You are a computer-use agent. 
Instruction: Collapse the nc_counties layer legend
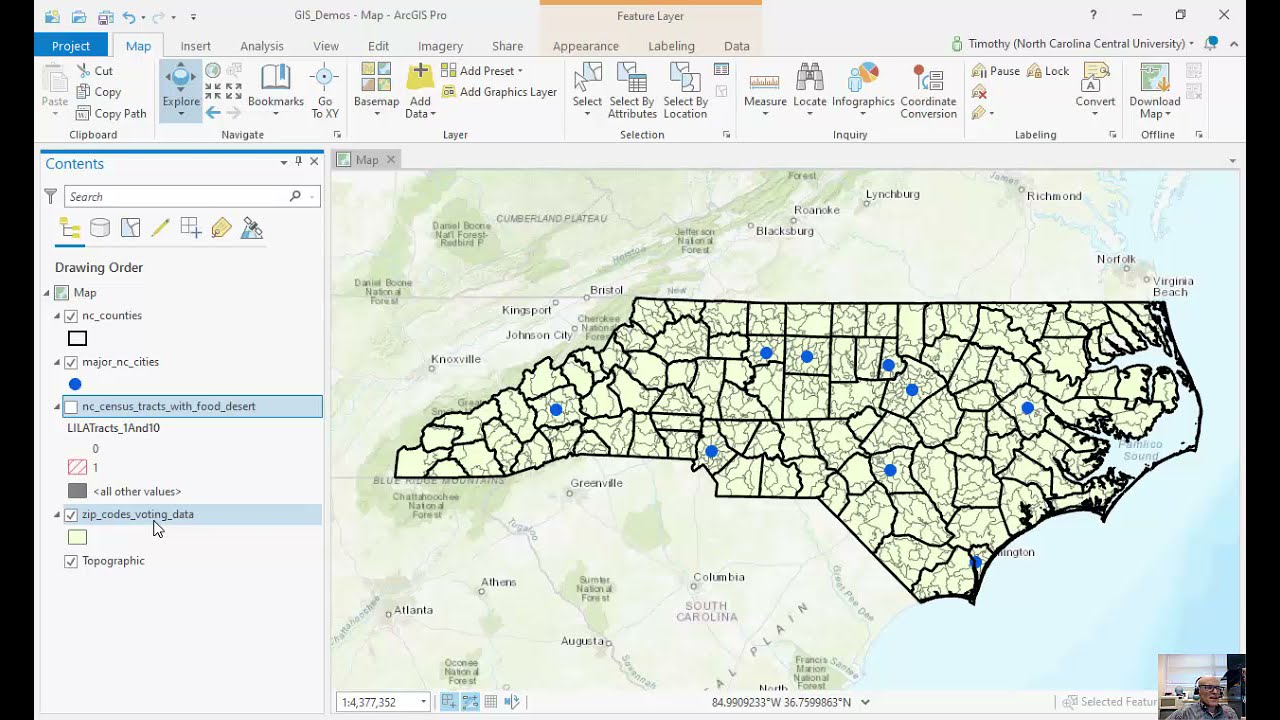[57, 316]
